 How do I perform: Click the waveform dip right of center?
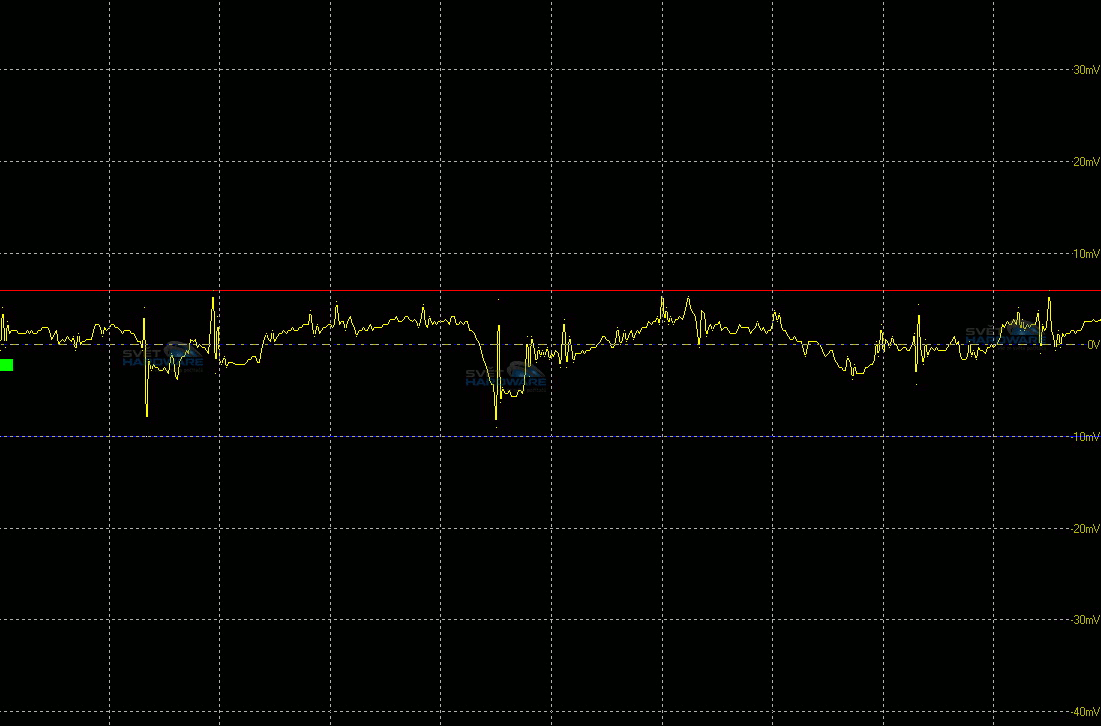pyautogui.click(x=853, y=371)
